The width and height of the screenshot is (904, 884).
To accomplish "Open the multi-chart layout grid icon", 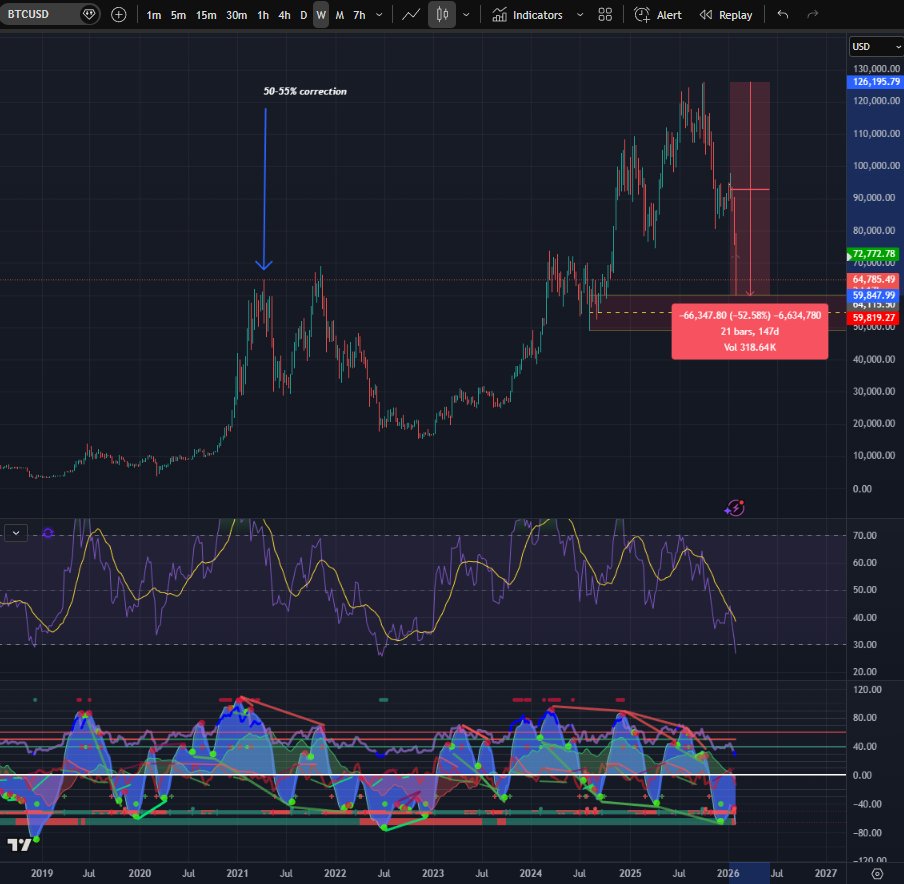I will [604, 14].
